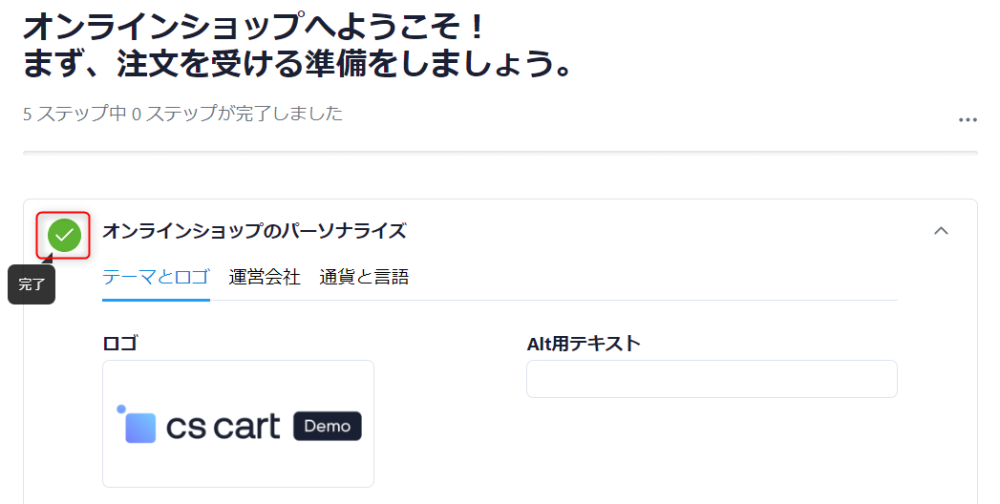Click the Alt用テキスト input field
This screenshot has width=1000, height=504.
(x=711, y=379)
